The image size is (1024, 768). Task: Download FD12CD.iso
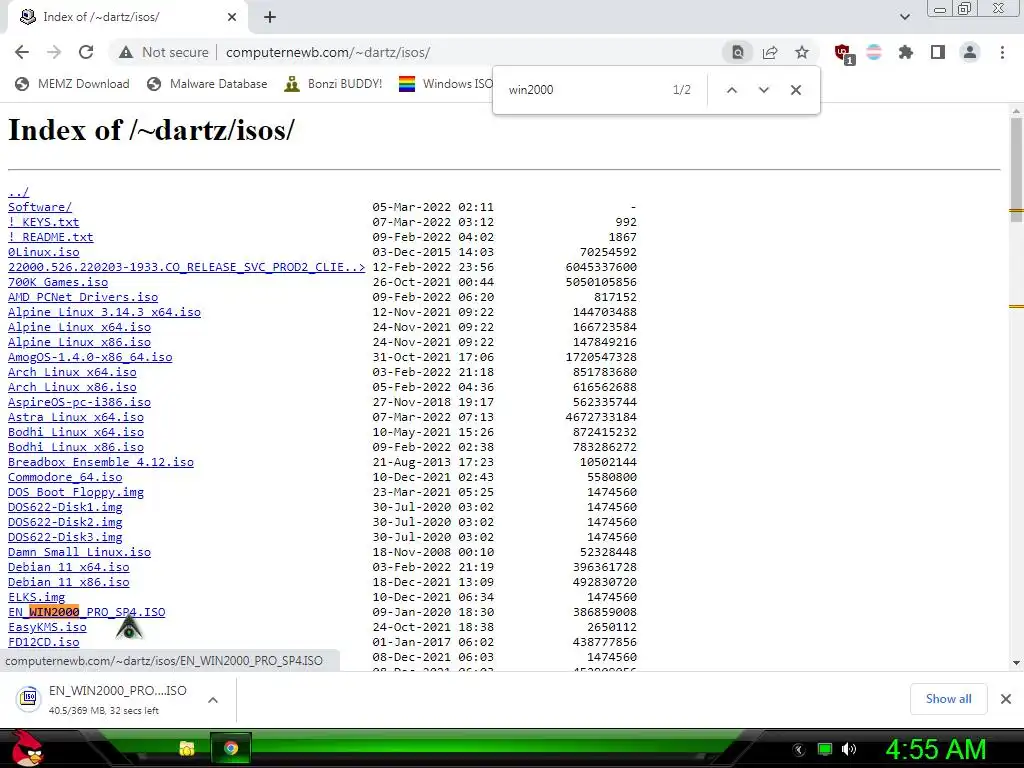coord(43,643)
